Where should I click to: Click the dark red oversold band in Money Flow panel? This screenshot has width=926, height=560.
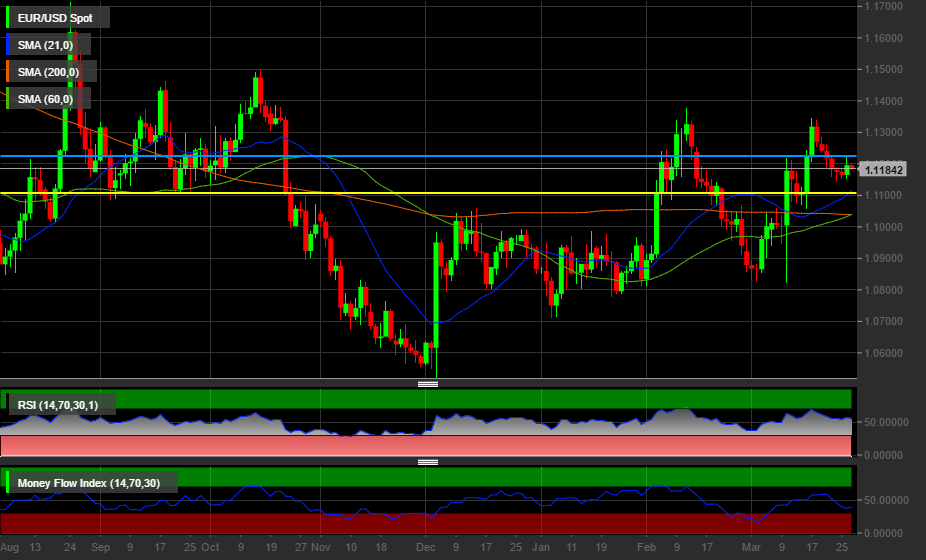pos(500,523)
